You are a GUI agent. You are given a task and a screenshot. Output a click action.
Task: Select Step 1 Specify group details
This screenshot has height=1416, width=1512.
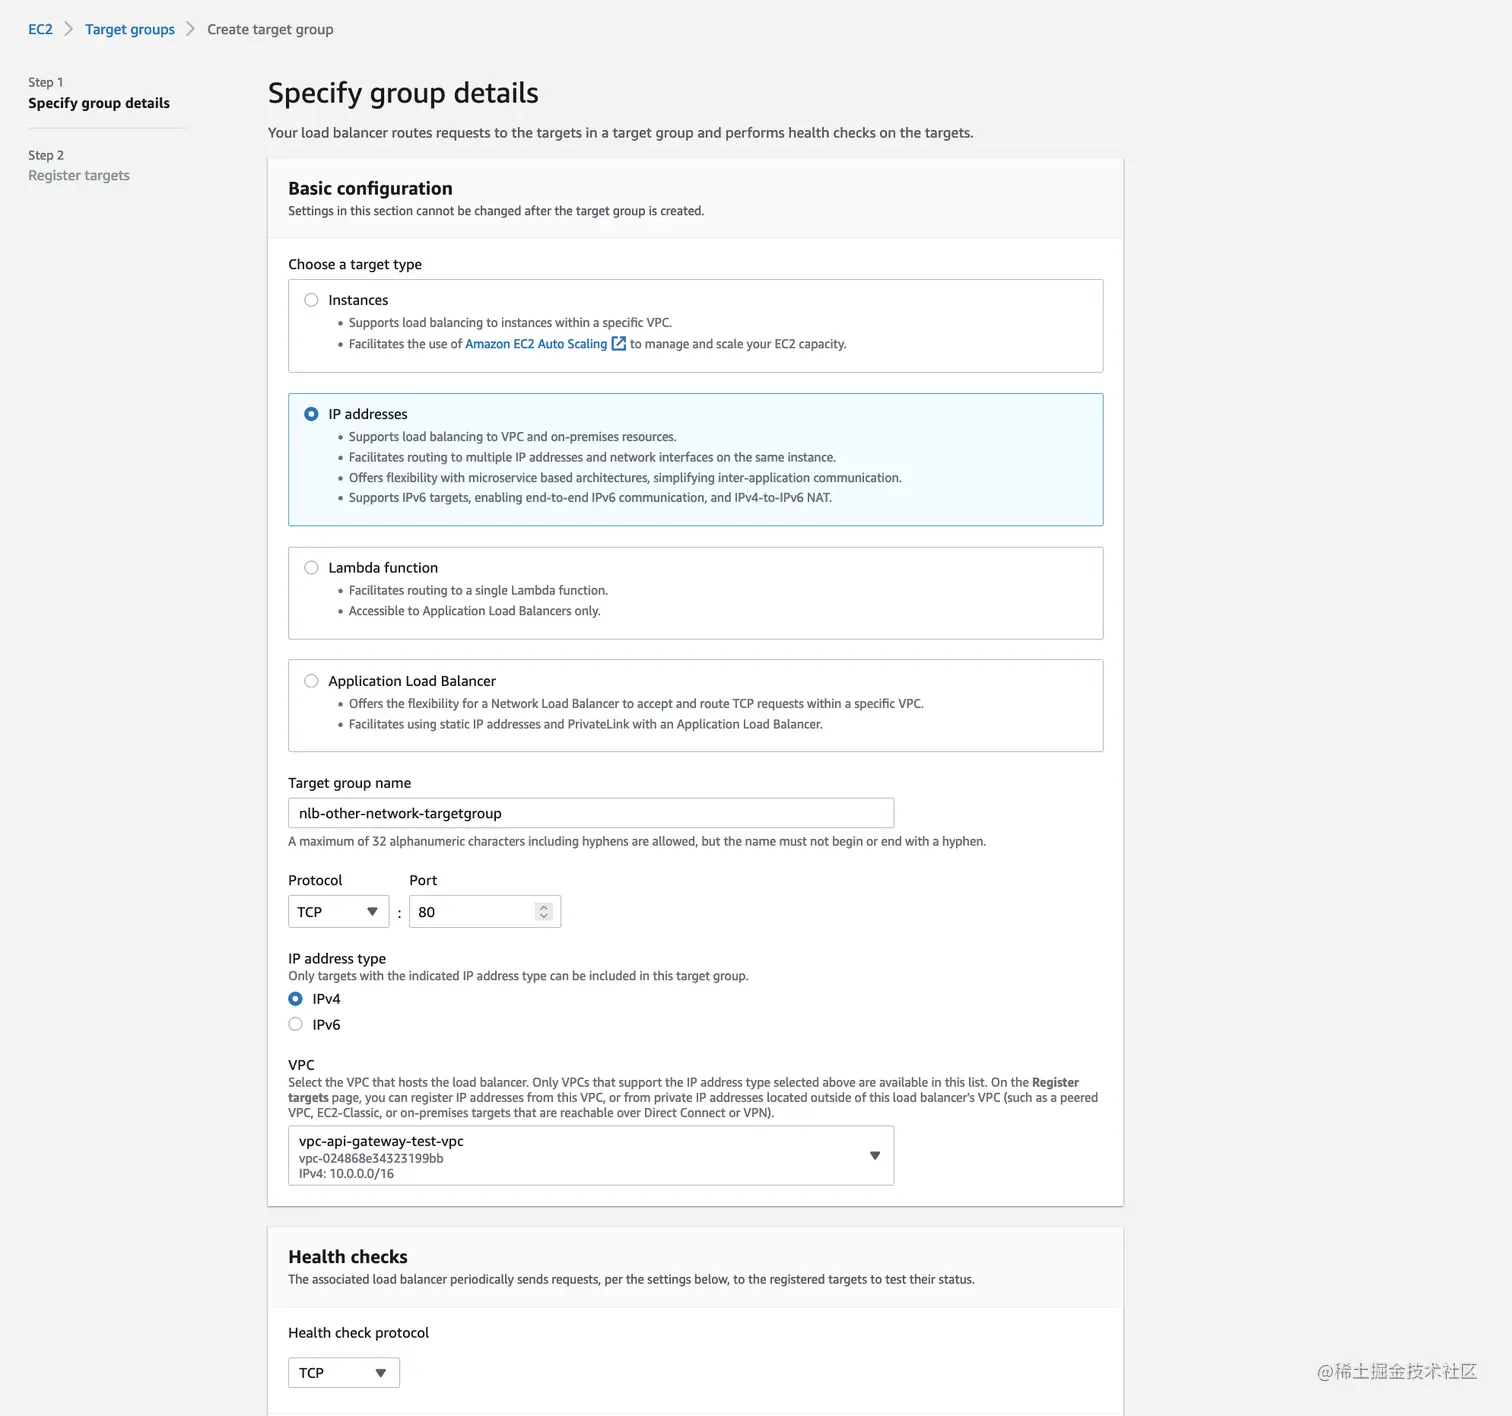click(x=99, y=103)
